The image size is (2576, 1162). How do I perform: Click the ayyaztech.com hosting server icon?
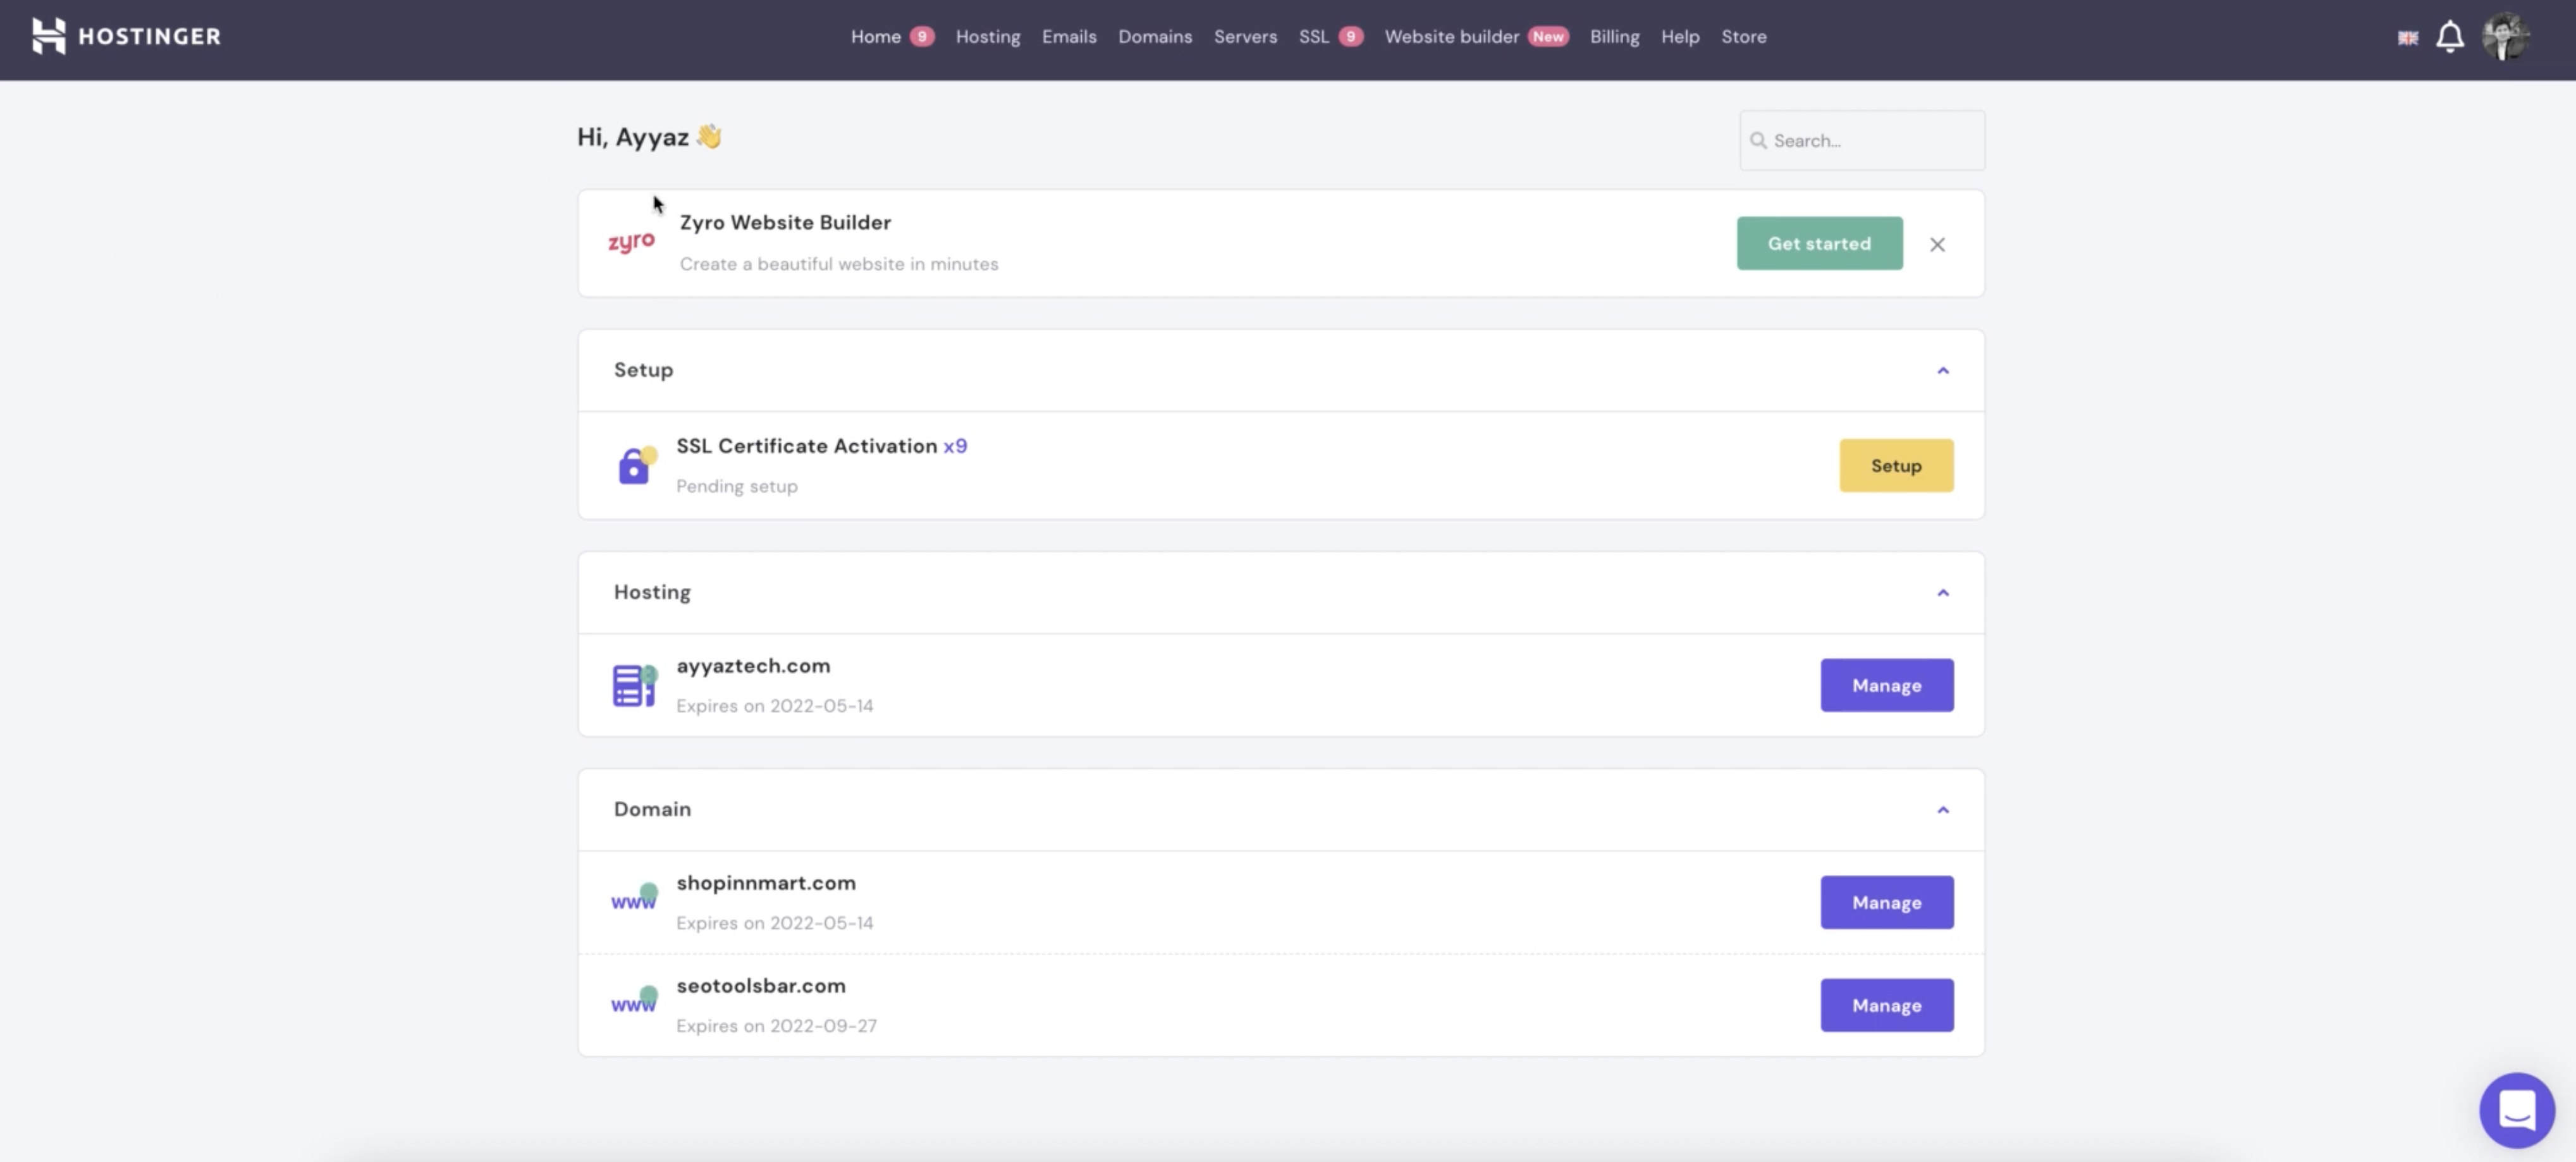tap(634, 685)
